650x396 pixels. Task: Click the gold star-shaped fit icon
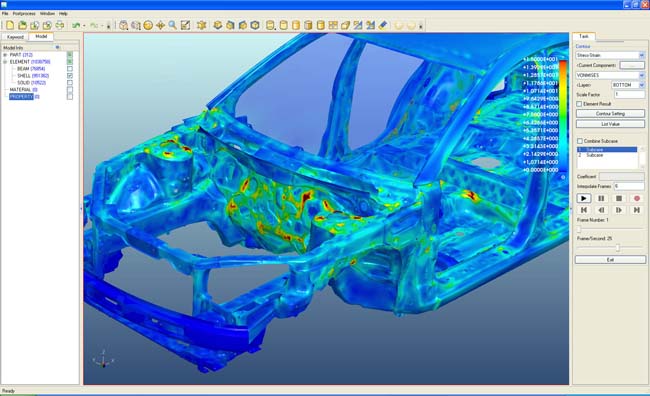point(201,26)
